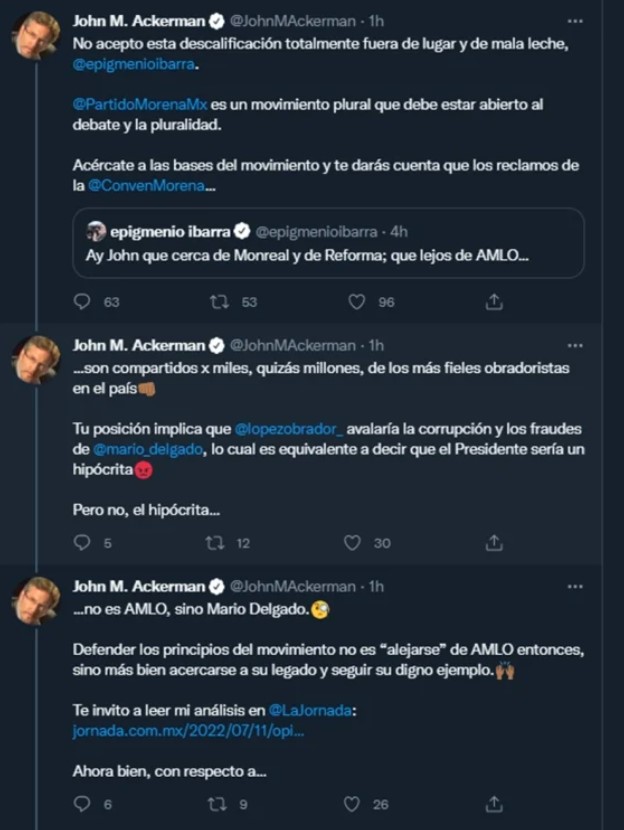Open the more options menu on first tweet
This screenshot has width=624, height=830.
pos(575,21)
